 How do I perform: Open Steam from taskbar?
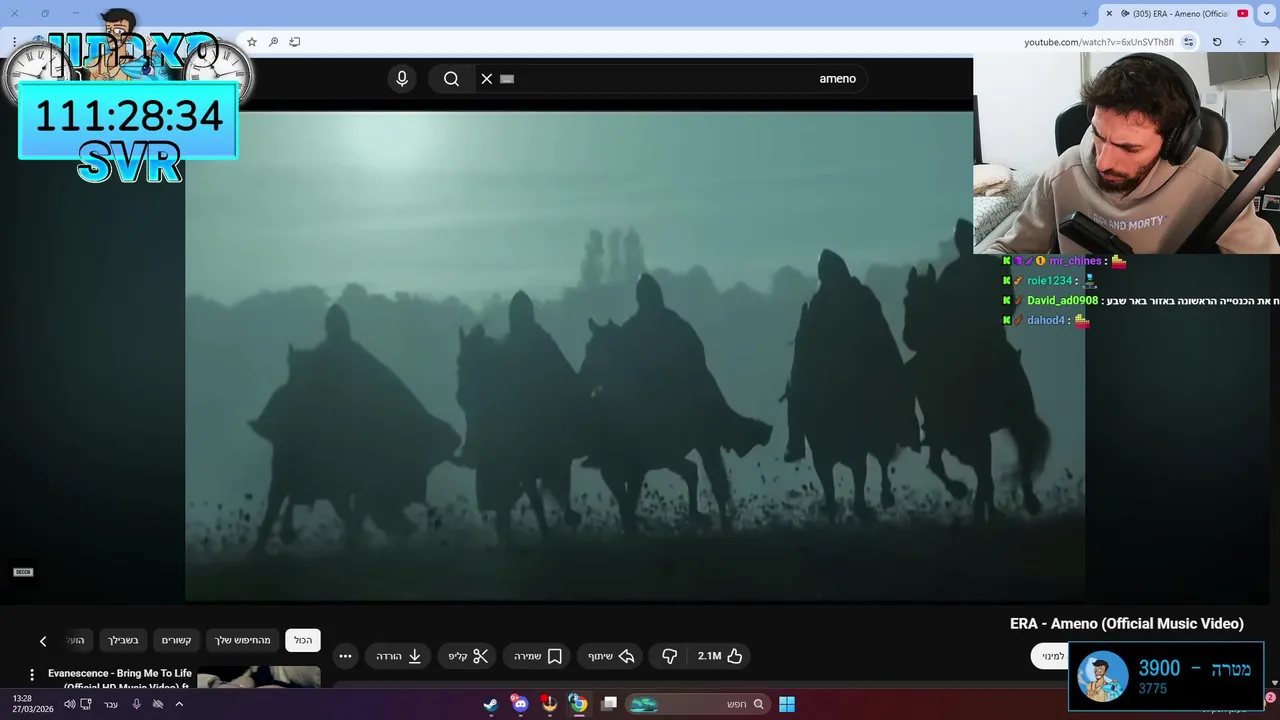coord(491,704)
